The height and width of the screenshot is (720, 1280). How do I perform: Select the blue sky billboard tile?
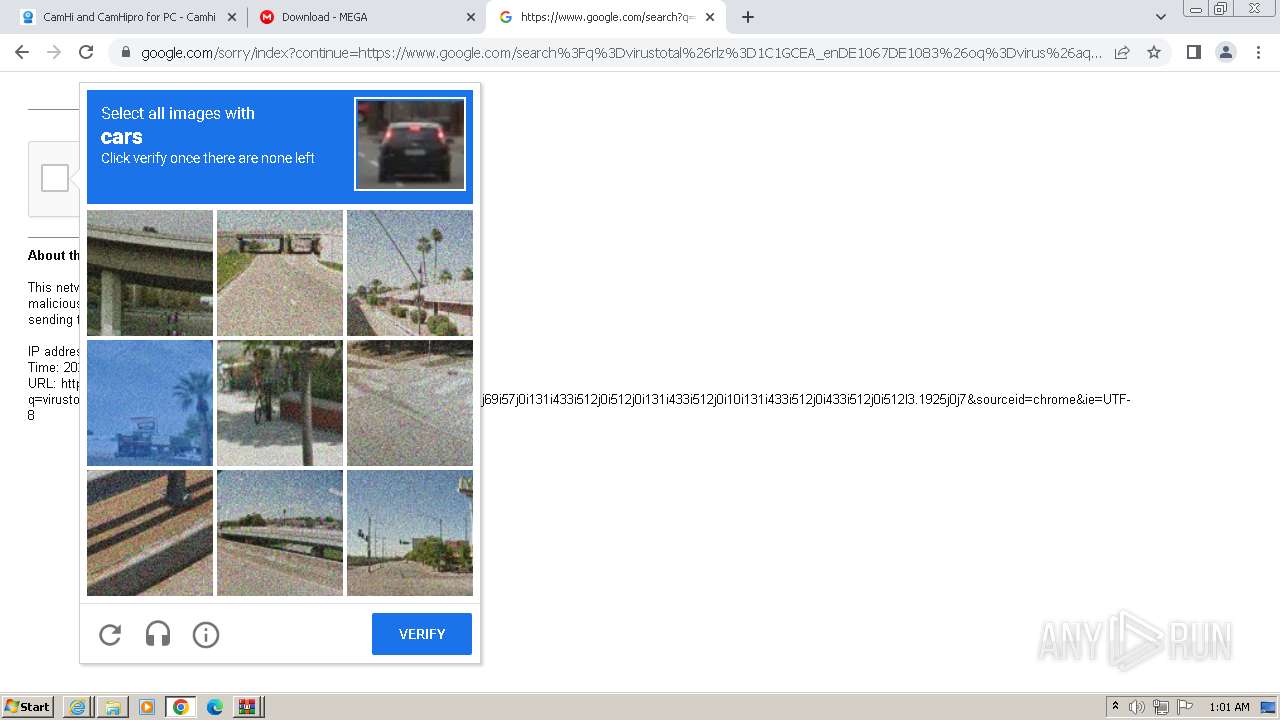point(150,403)
